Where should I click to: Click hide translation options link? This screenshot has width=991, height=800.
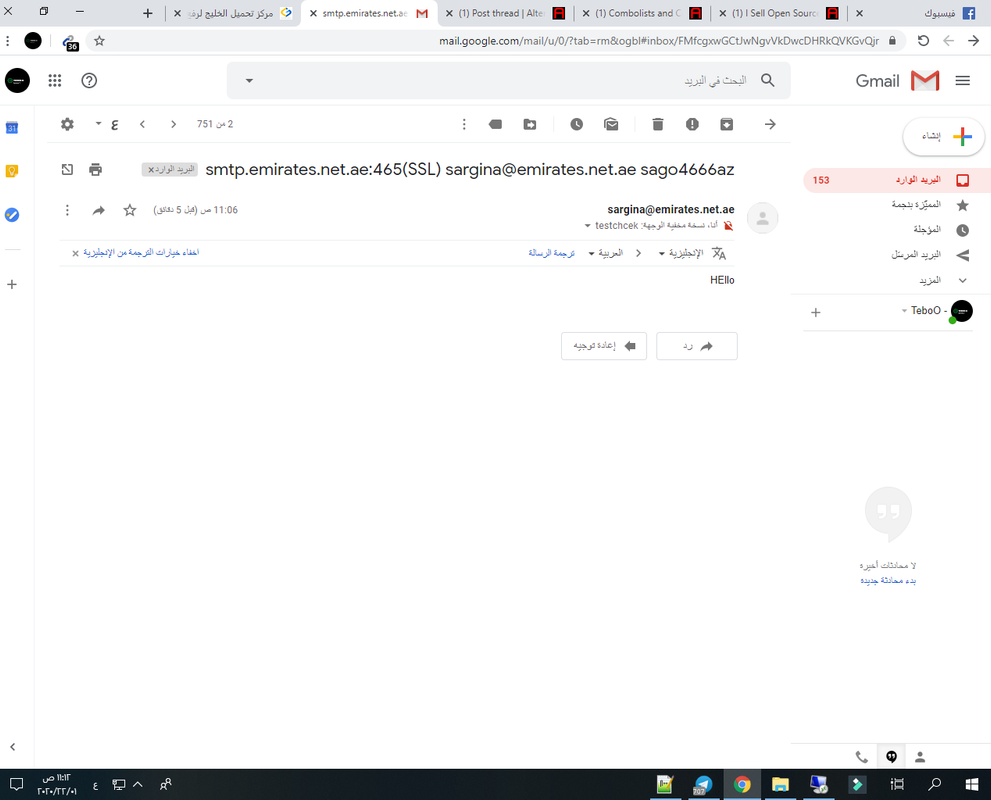pos(141,252)
